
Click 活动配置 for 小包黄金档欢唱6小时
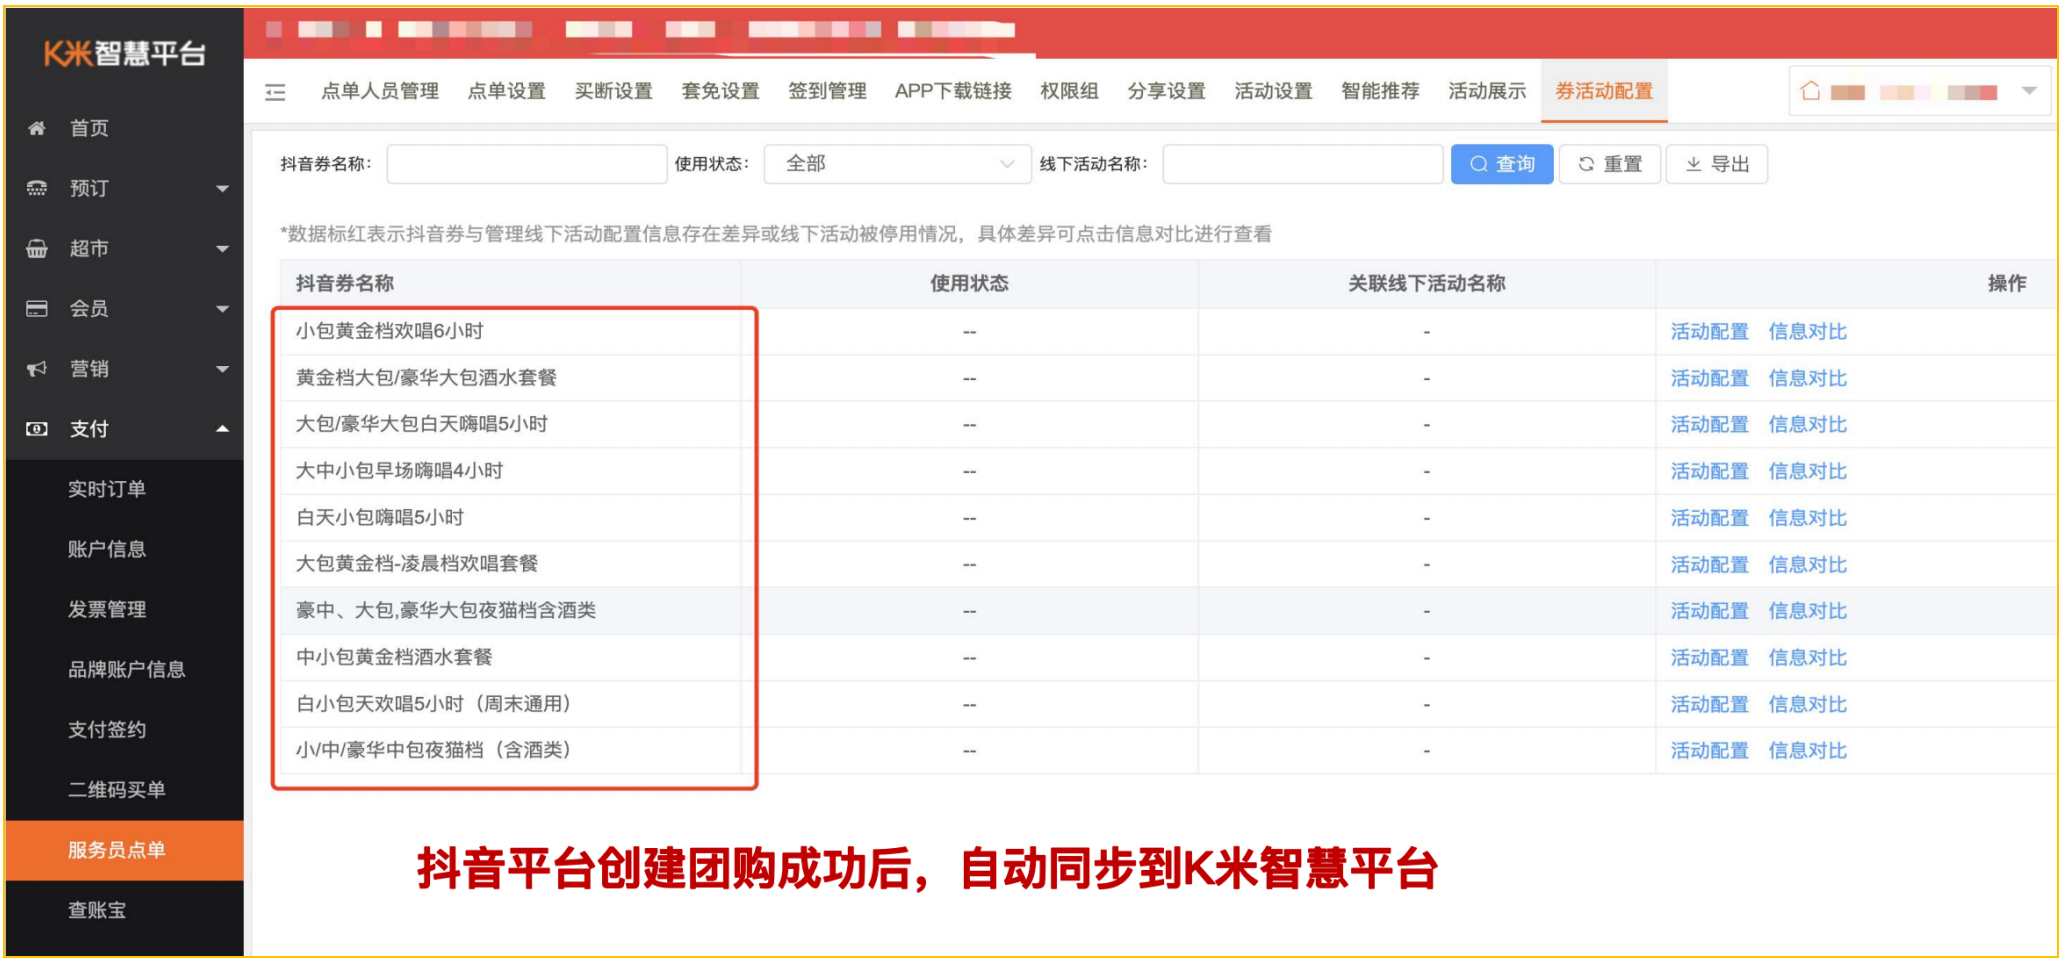1710,332
